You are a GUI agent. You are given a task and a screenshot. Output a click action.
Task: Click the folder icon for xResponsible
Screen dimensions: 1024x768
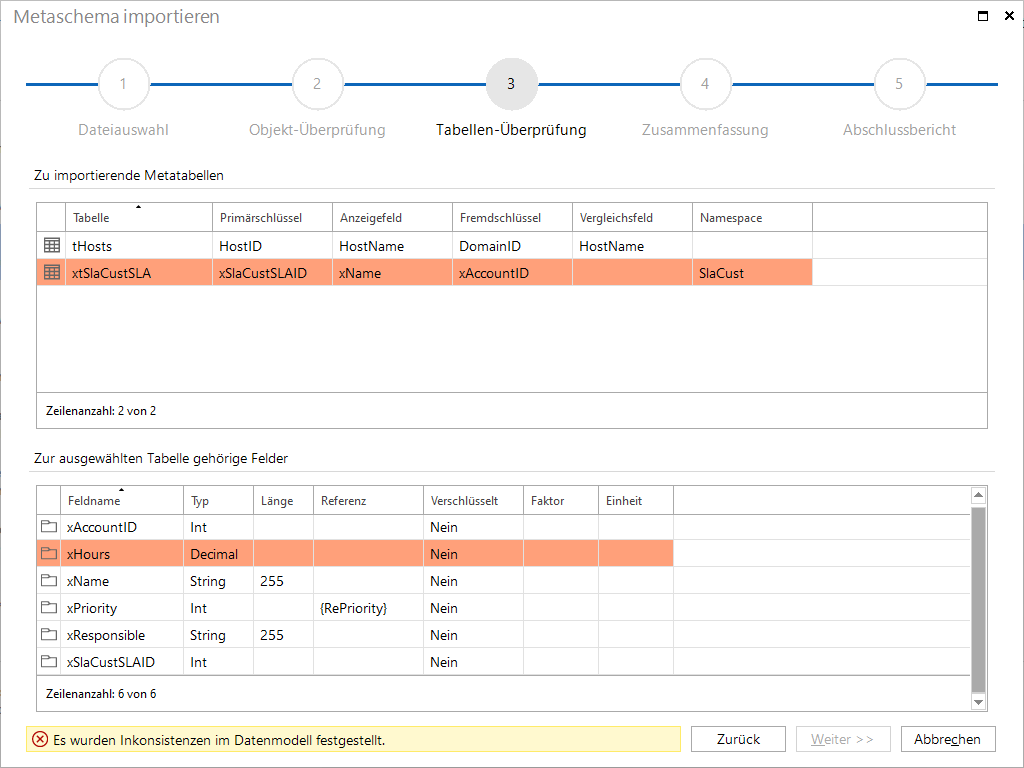pos(49,634)
